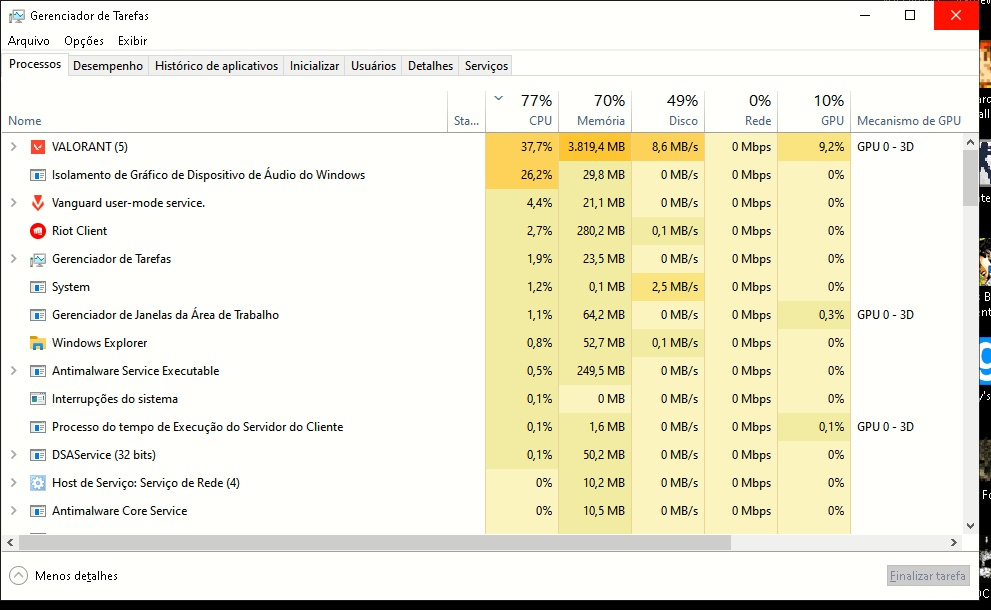Click the vertical scrollbar thumb
The height and width of the screenshot is (610, 991).
[x=971, y=178]
